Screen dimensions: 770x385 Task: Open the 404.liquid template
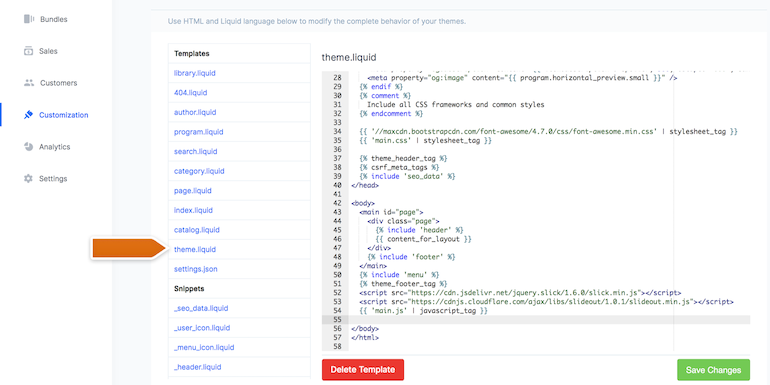[x=191, y=93]
